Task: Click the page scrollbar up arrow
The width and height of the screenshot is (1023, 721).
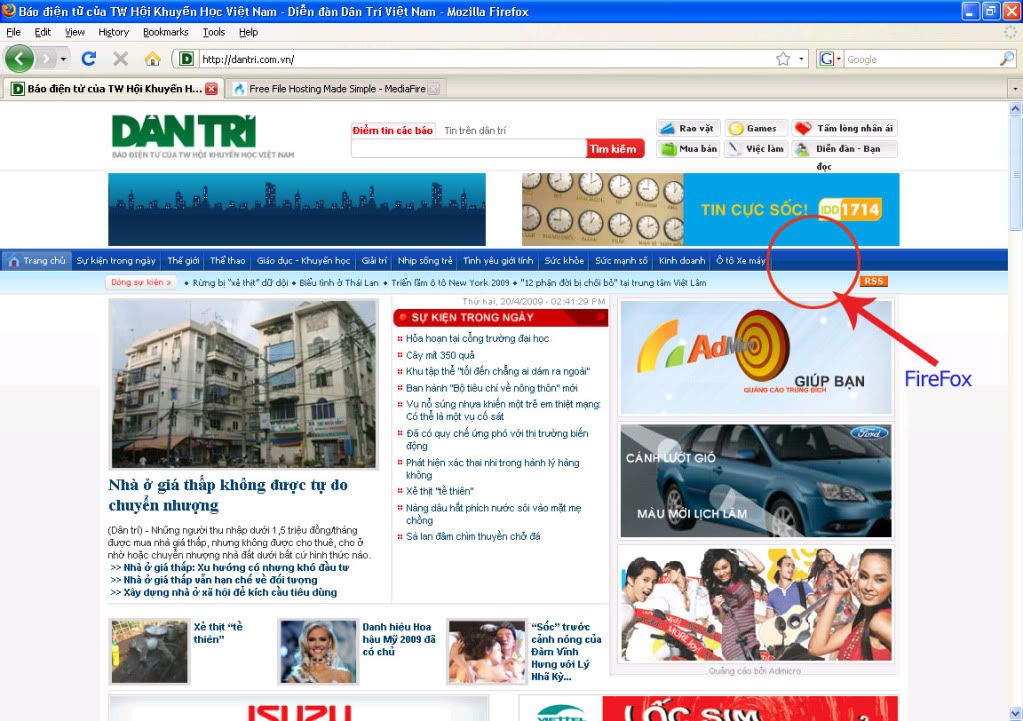Action: coord(1015,109)
